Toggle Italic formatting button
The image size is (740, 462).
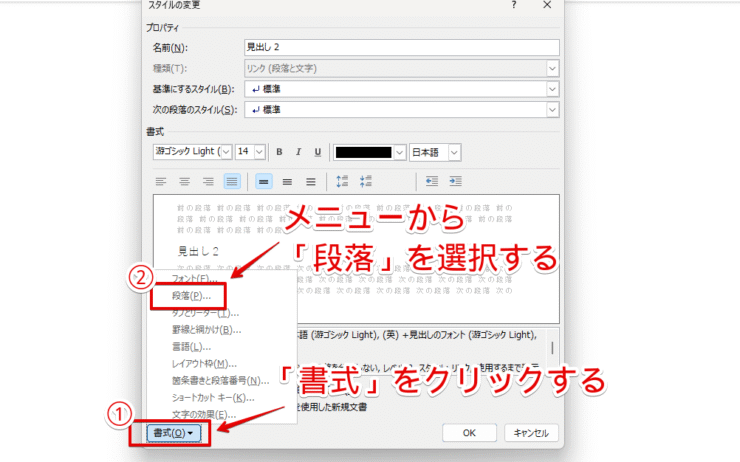tap(299, 152)
